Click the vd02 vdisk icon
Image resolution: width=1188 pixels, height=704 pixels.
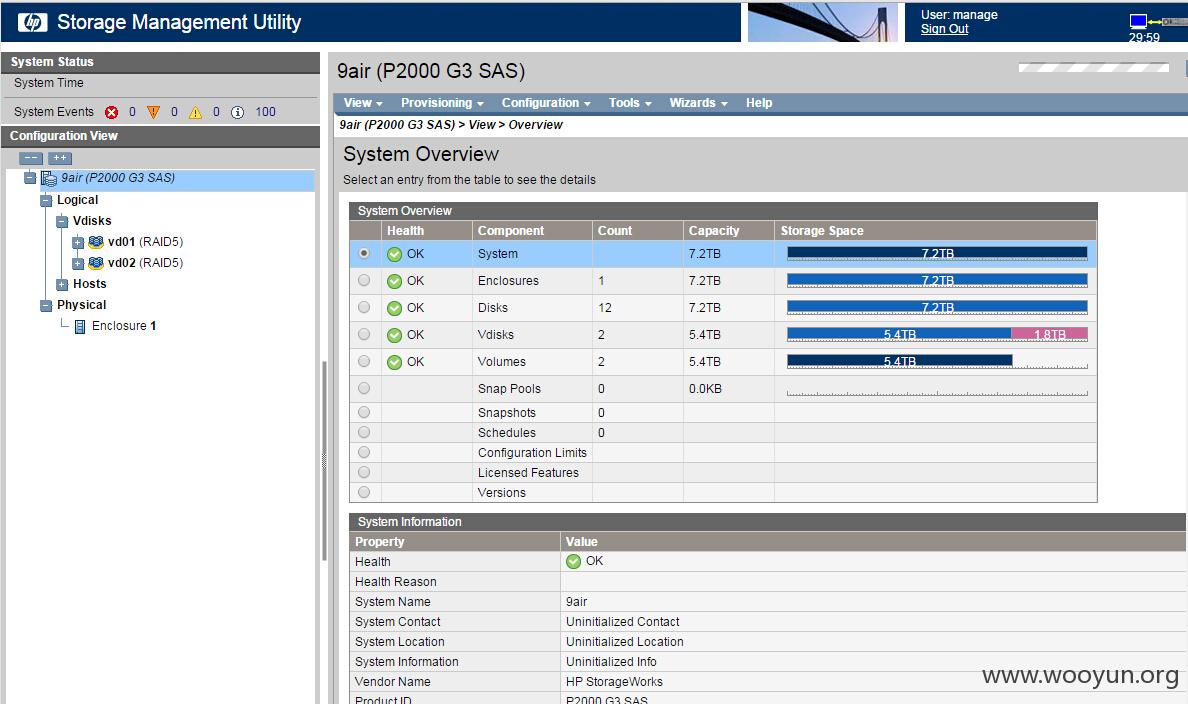click(96, 263)
